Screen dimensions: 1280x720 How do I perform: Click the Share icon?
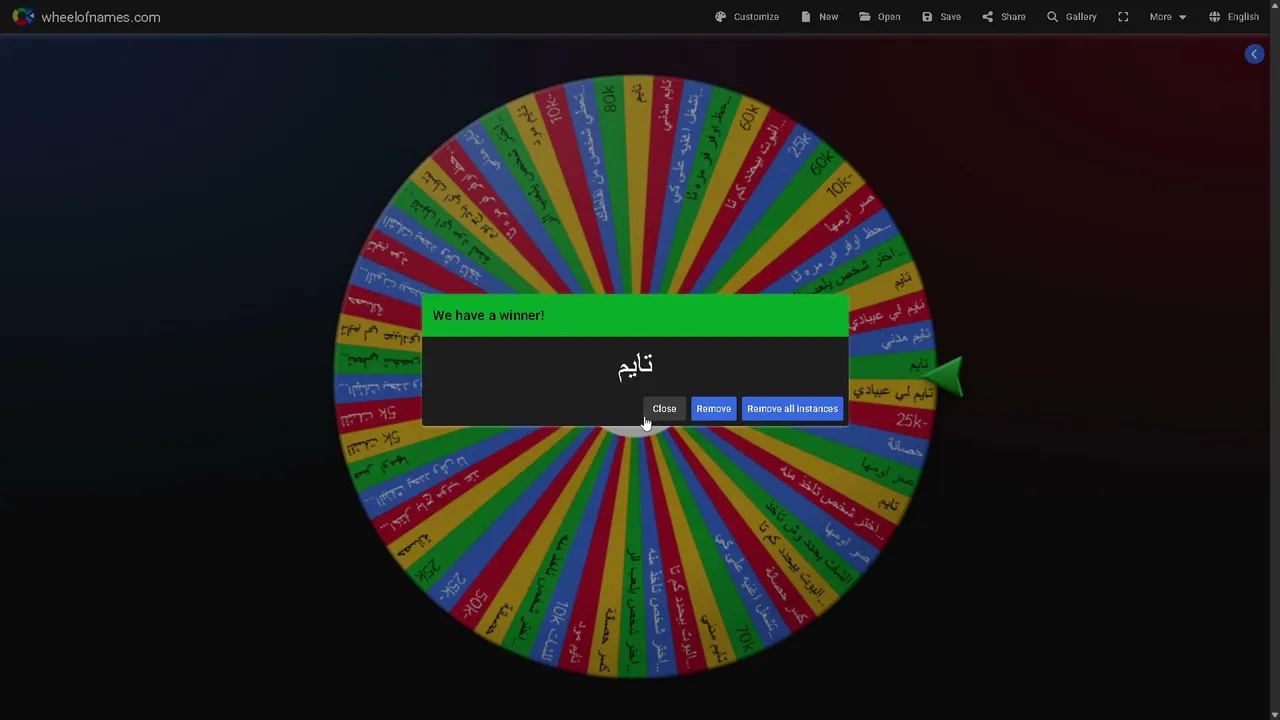pos(987,17)
